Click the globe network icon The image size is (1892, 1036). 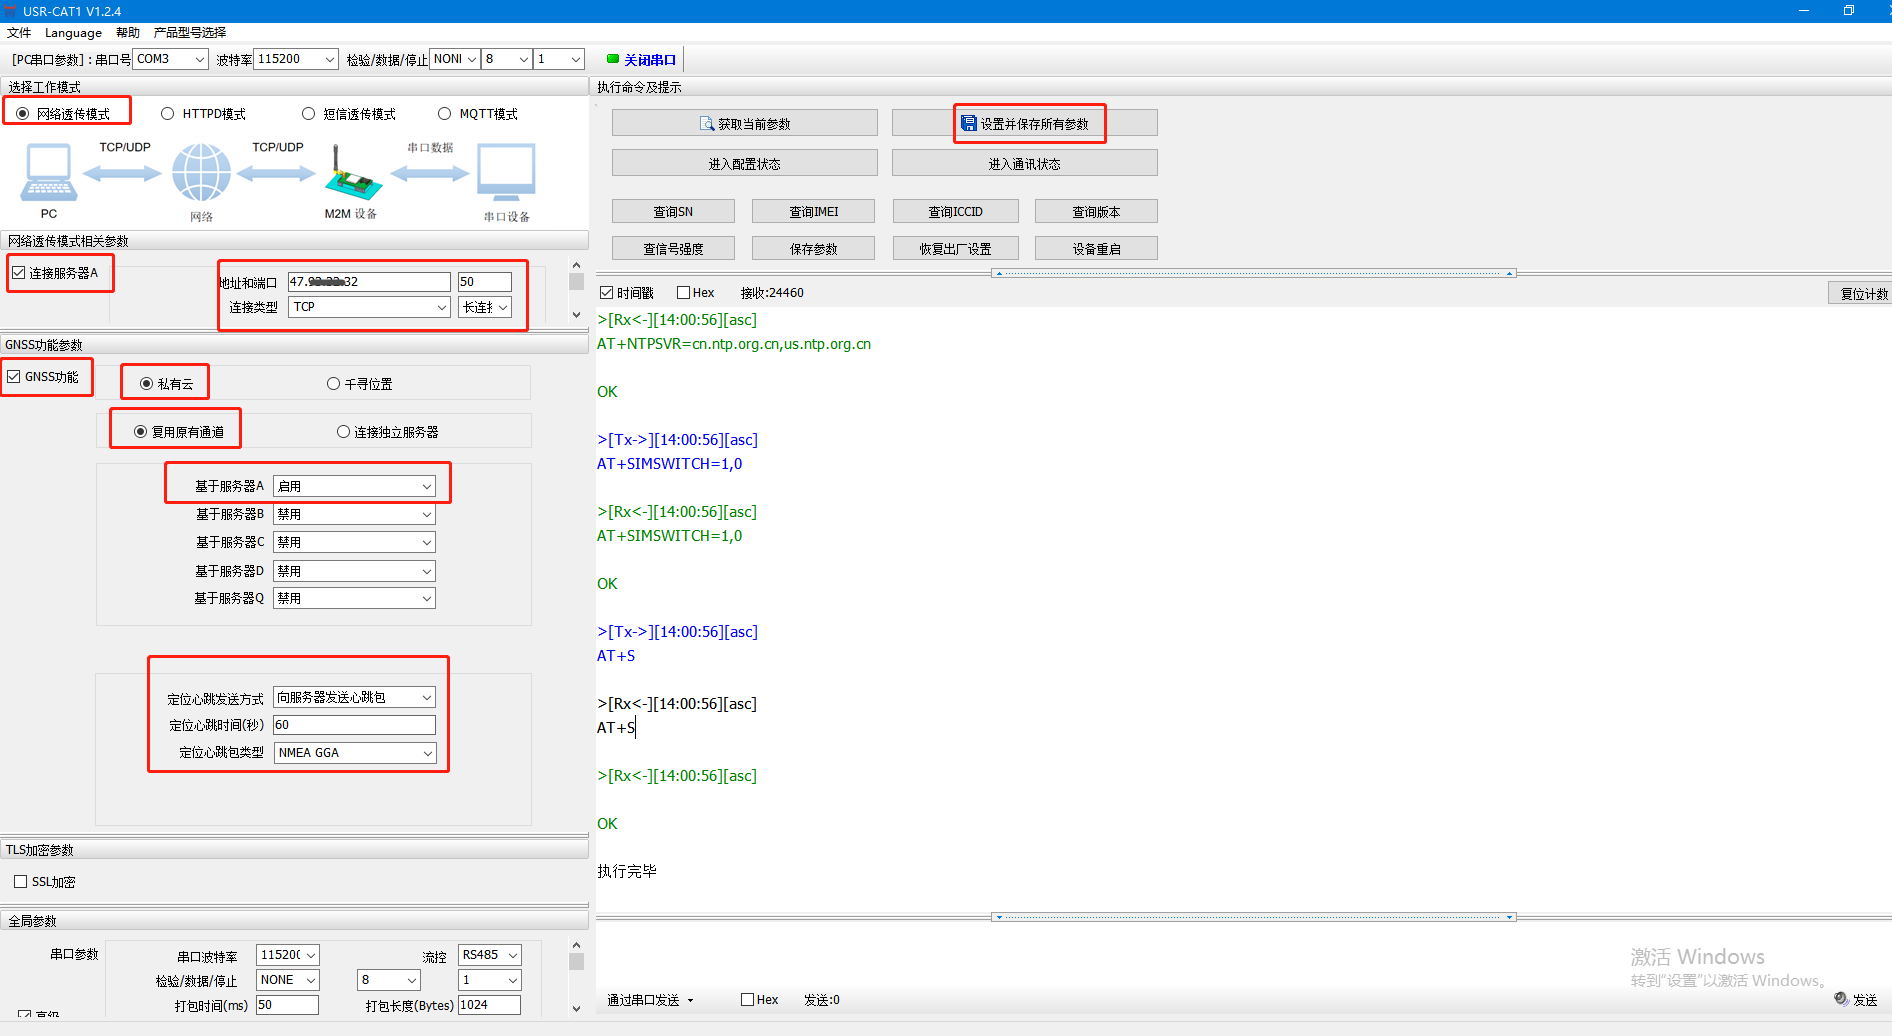tap(201, 172)
